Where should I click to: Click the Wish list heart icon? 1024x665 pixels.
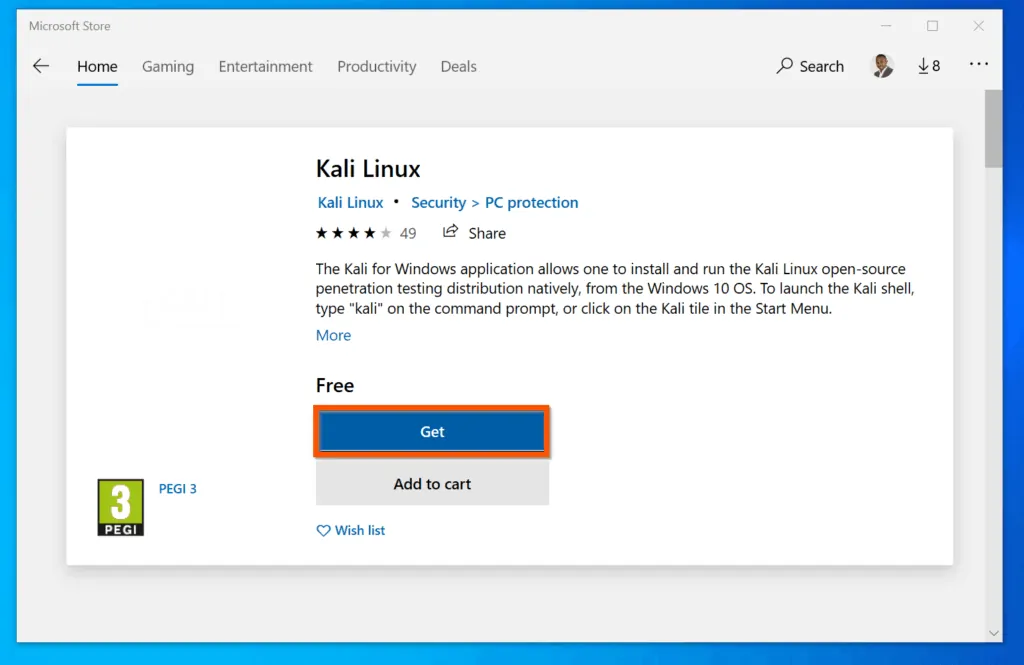click(x=323, y=531)
